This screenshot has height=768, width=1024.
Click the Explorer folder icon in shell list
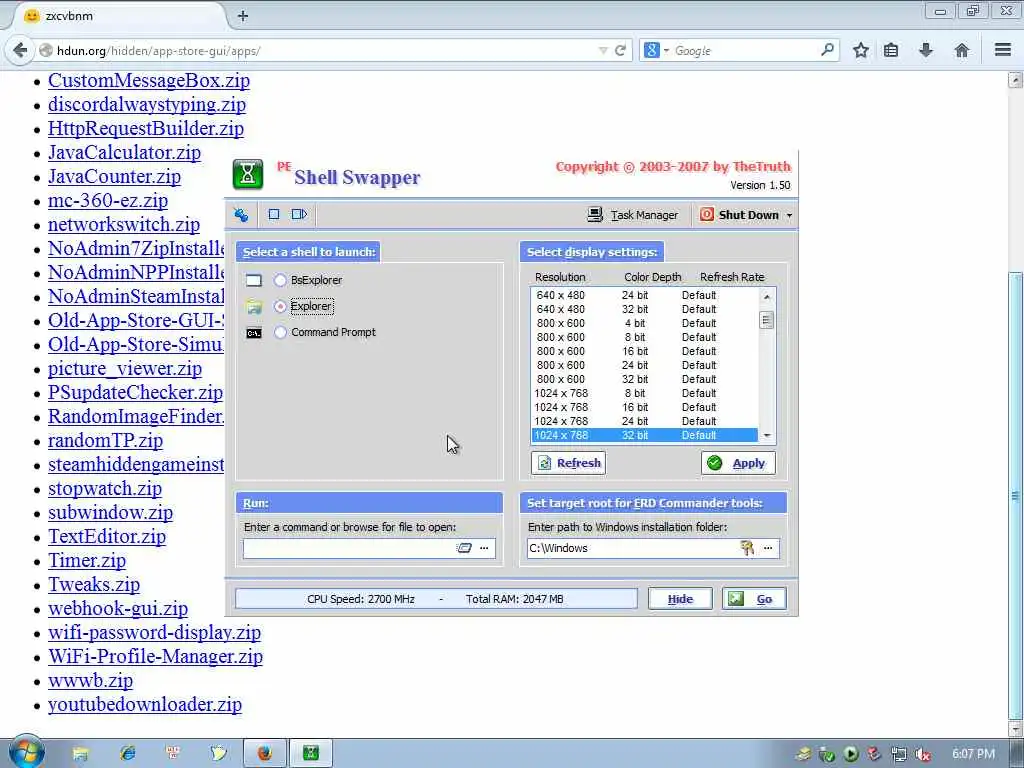254,306
